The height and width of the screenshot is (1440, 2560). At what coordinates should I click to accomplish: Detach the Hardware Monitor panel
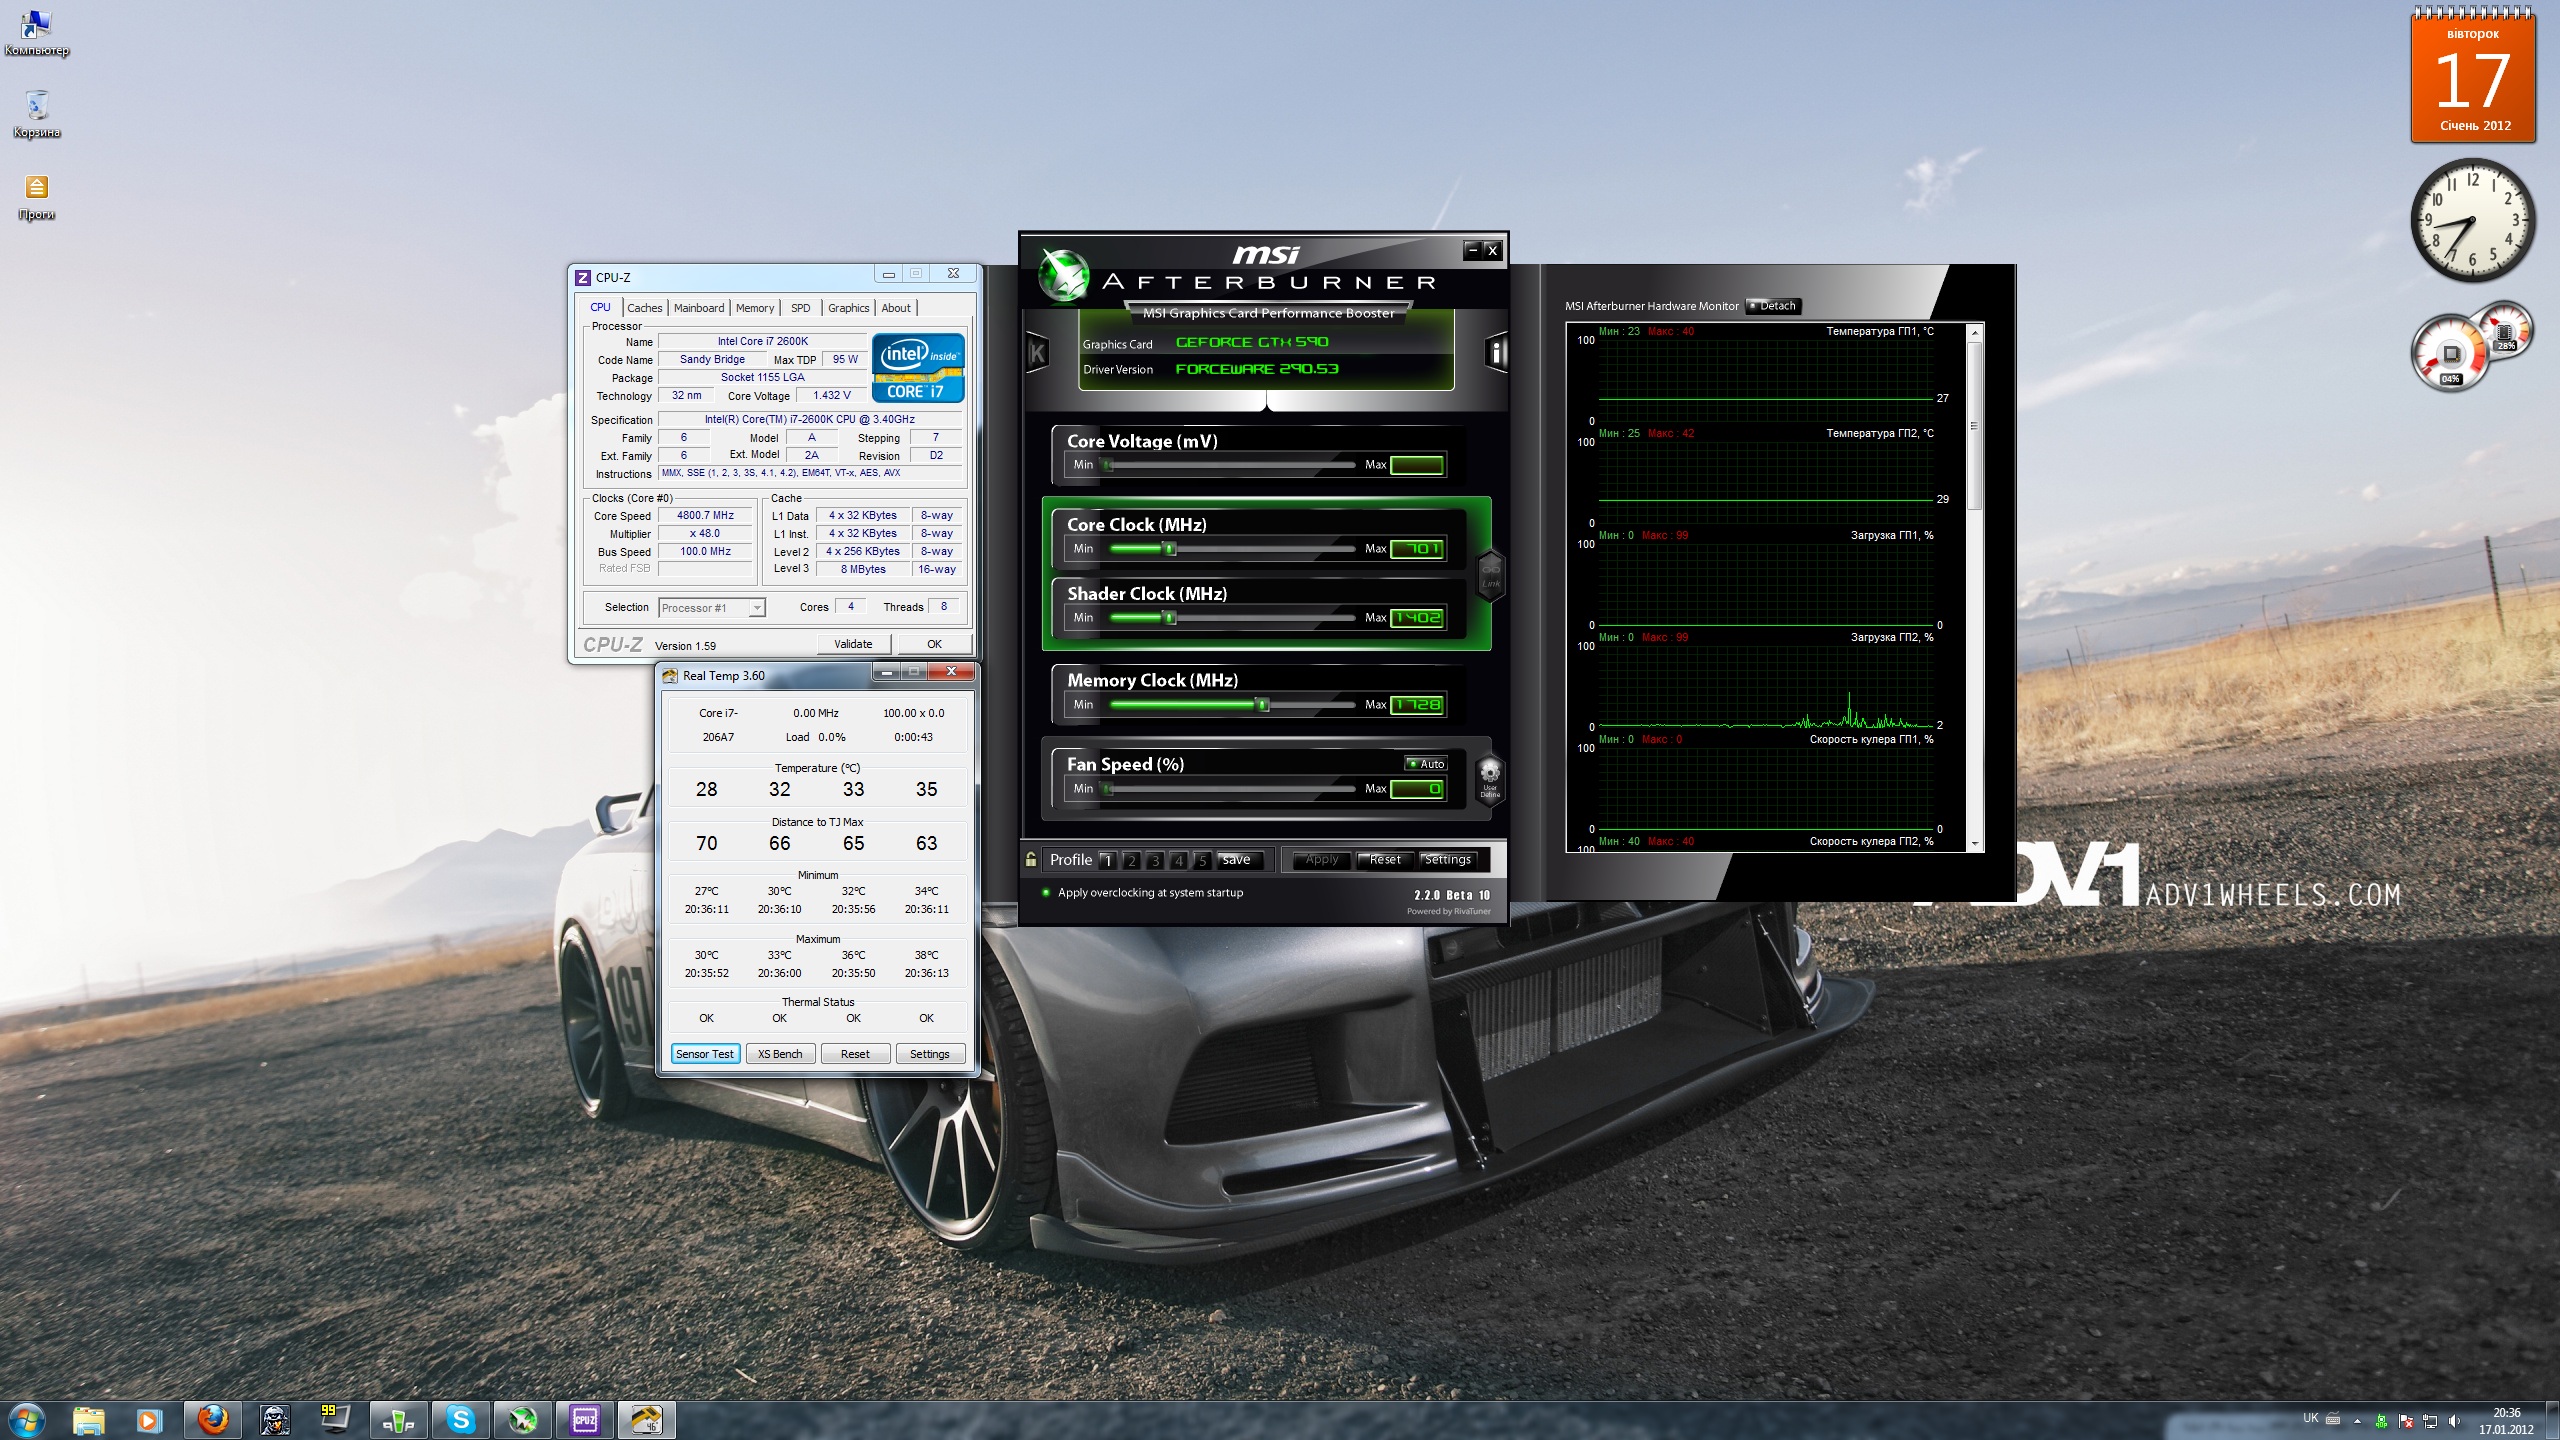pyautogui.click(x=1773, y=306)
